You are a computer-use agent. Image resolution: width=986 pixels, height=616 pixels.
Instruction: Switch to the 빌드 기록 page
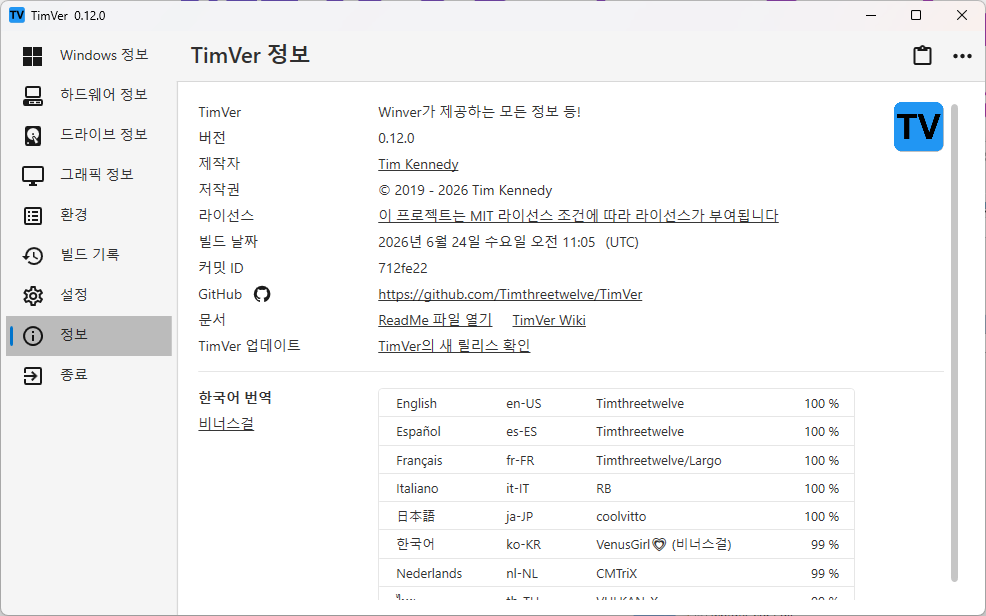89,255
